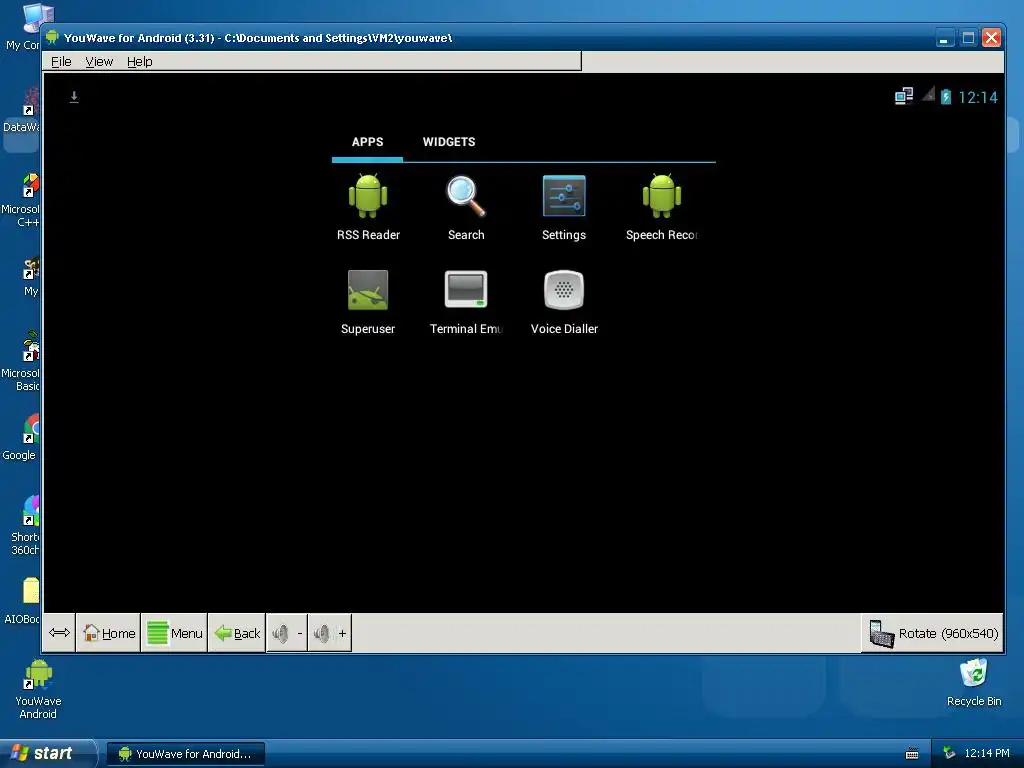Click the Menu button in YouWave toolbar
This screenshot has width=1024, height=768.
point(174,633)
